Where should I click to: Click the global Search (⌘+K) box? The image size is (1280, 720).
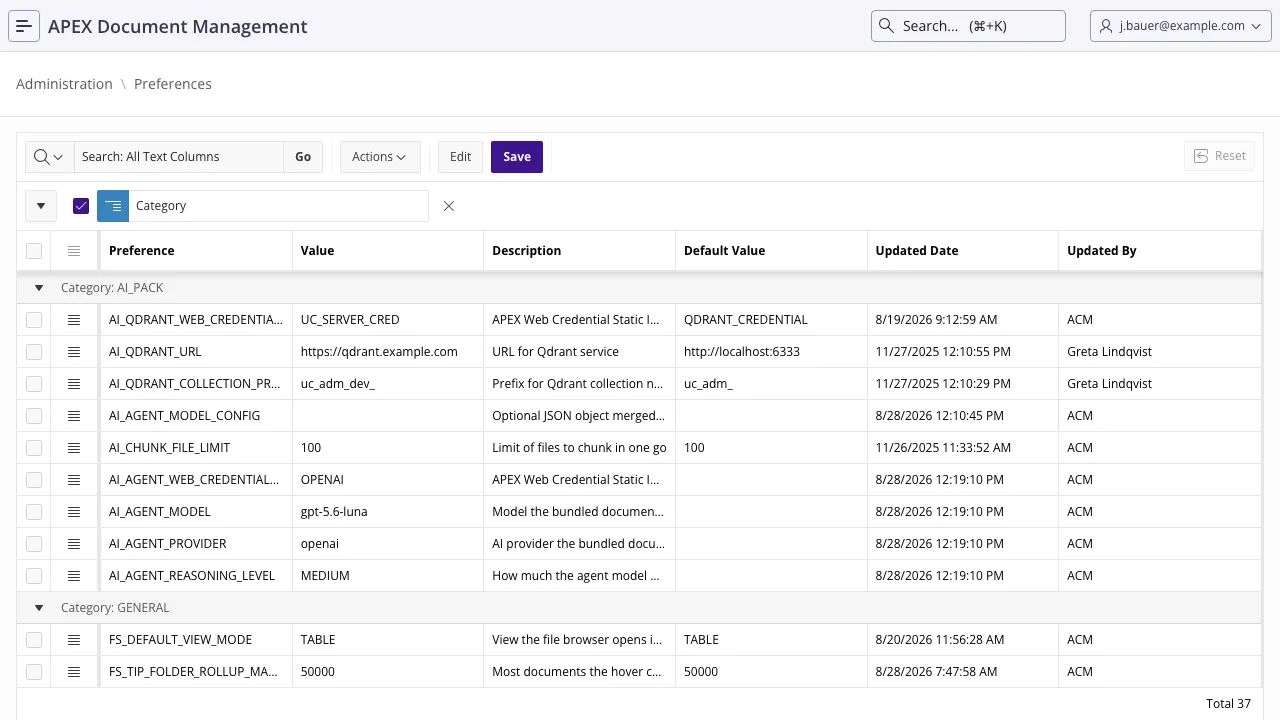(x=968, y=26)
